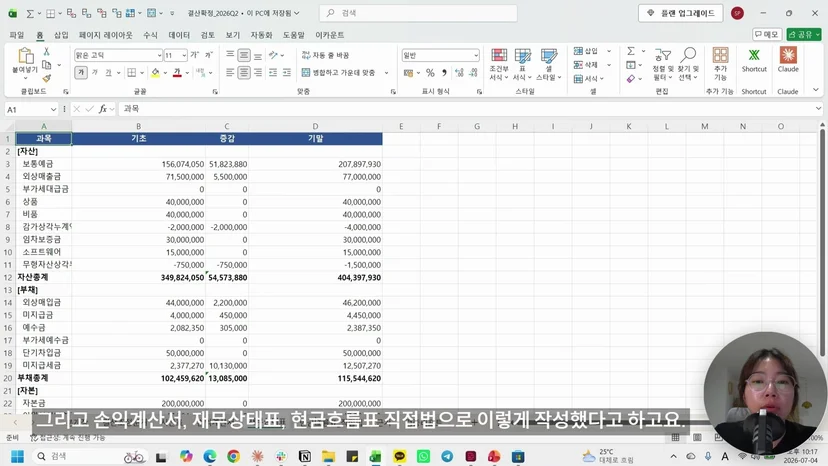Toggle Align Right

point(258,72)
